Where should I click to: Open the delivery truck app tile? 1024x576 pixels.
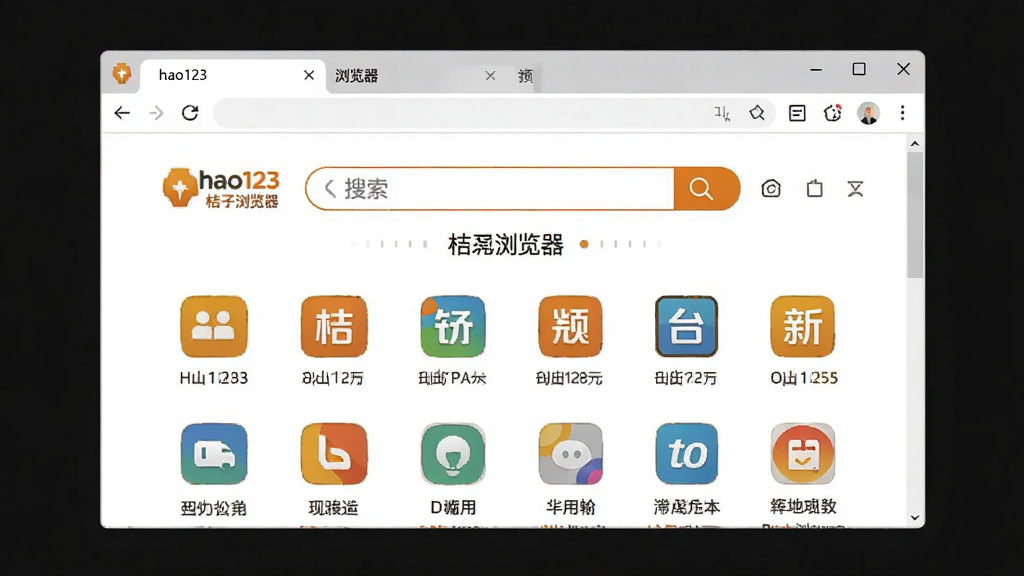click(214, 454)
